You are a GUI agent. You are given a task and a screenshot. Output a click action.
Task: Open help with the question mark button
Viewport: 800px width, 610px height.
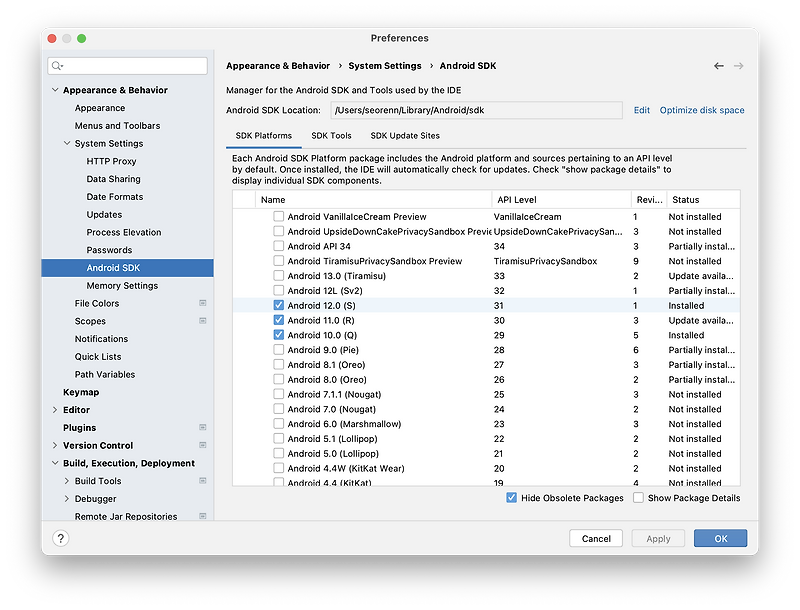pos(61,538)
